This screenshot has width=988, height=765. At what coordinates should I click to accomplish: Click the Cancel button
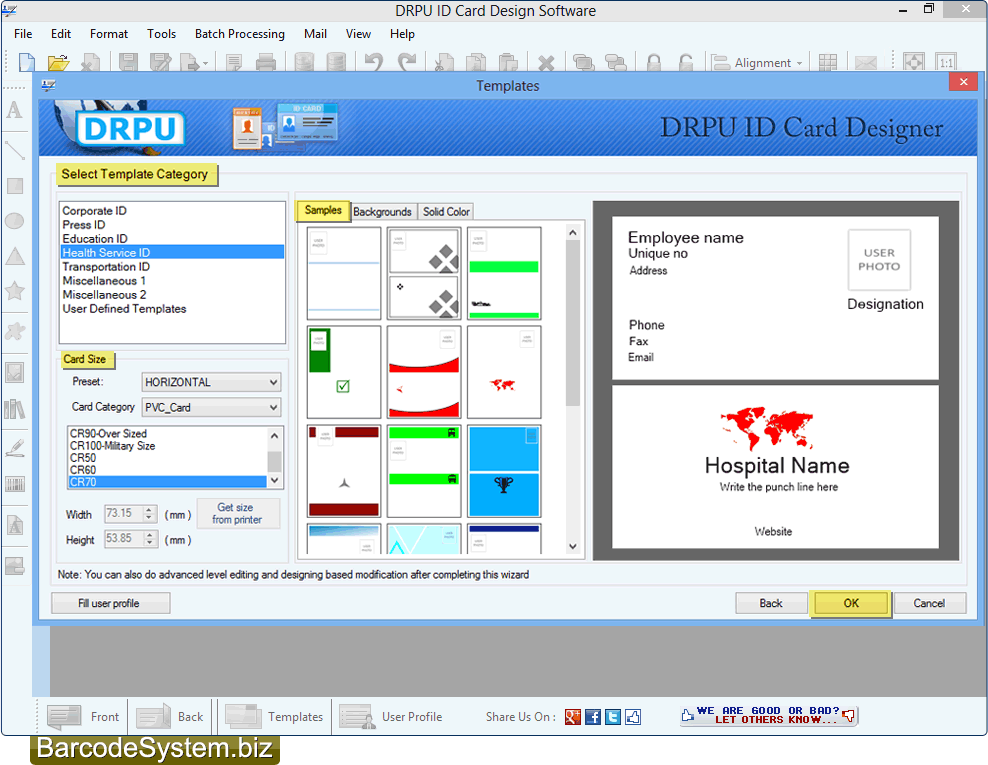929,603
